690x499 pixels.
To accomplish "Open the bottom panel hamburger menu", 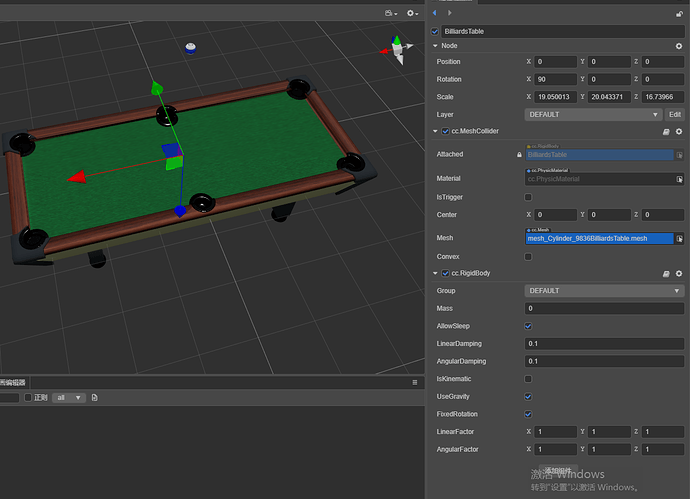I will [x=415, y=382].
